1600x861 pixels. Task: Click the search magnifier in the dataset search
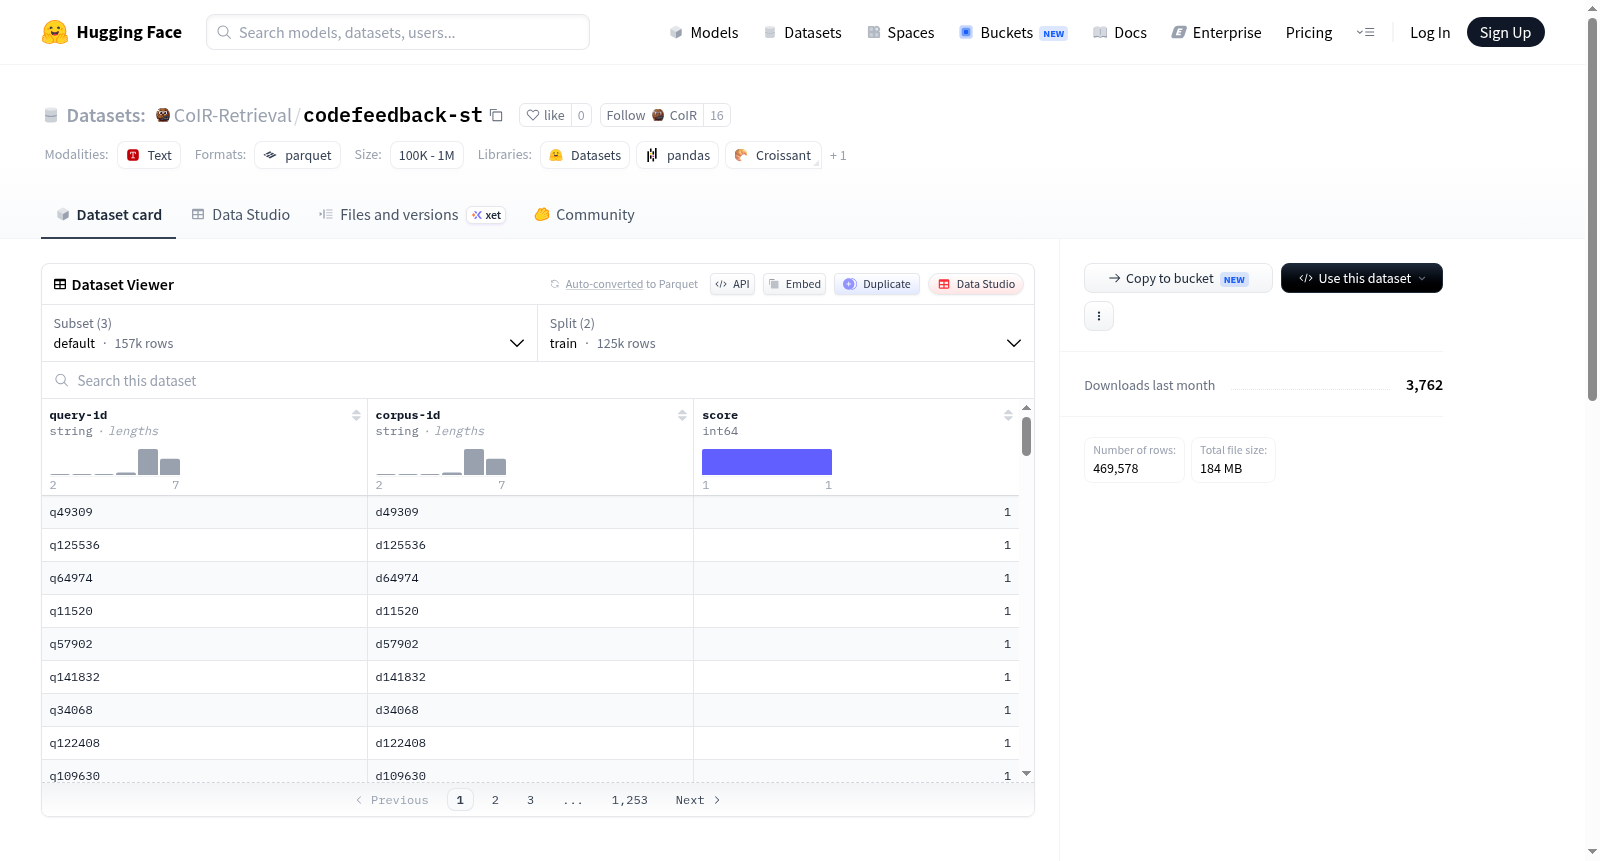click(62, 380)
